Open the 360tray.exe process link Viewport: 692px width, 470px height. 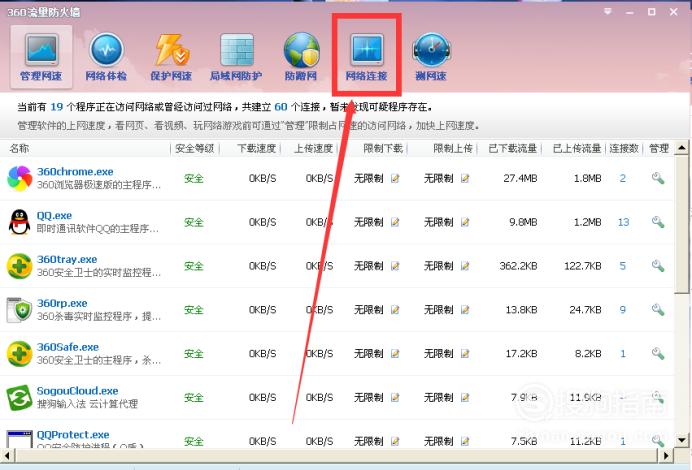point(67,259)
